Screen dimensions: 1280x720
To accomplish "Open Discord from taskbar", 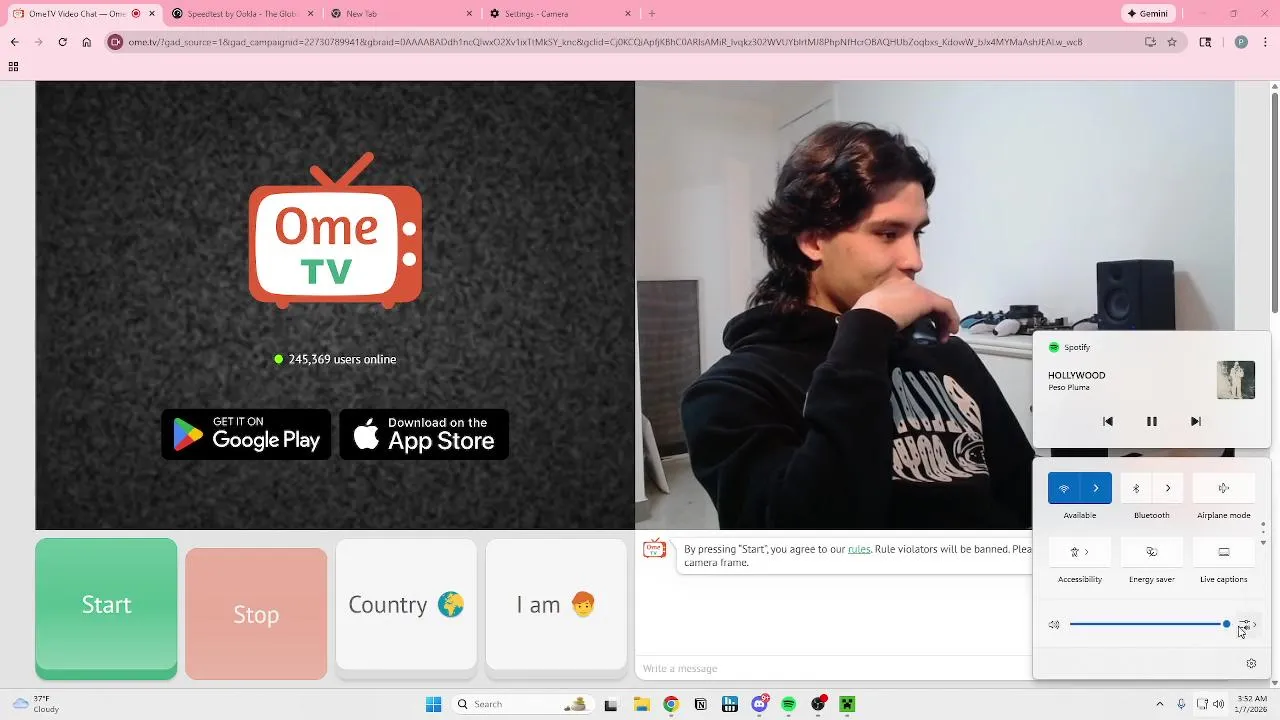I will coord(759,704).
